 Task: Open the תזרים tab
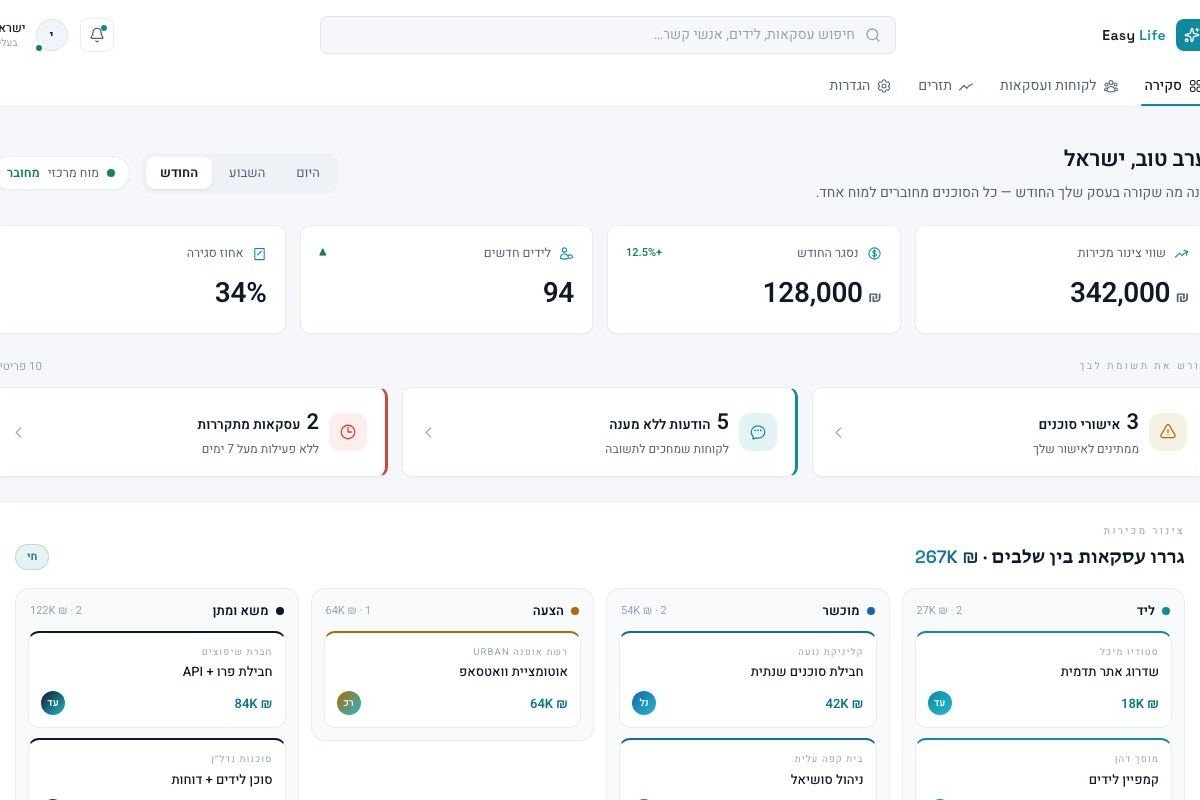946,86
